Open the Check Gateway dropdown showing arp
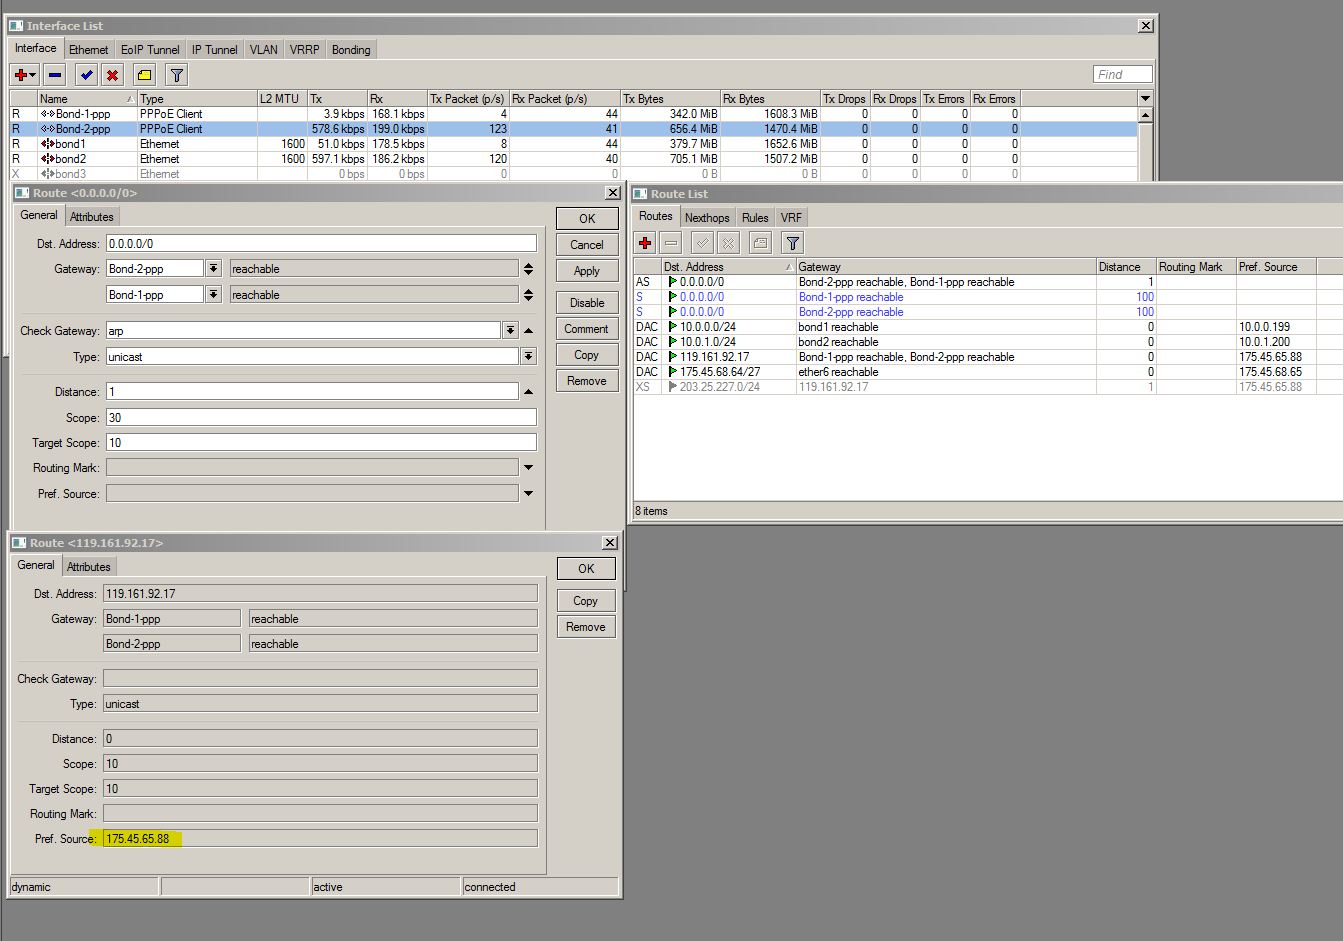Image resolution: width=1343 pixels, height=941 pixels. pyautogui.click(x=510, y=330)
